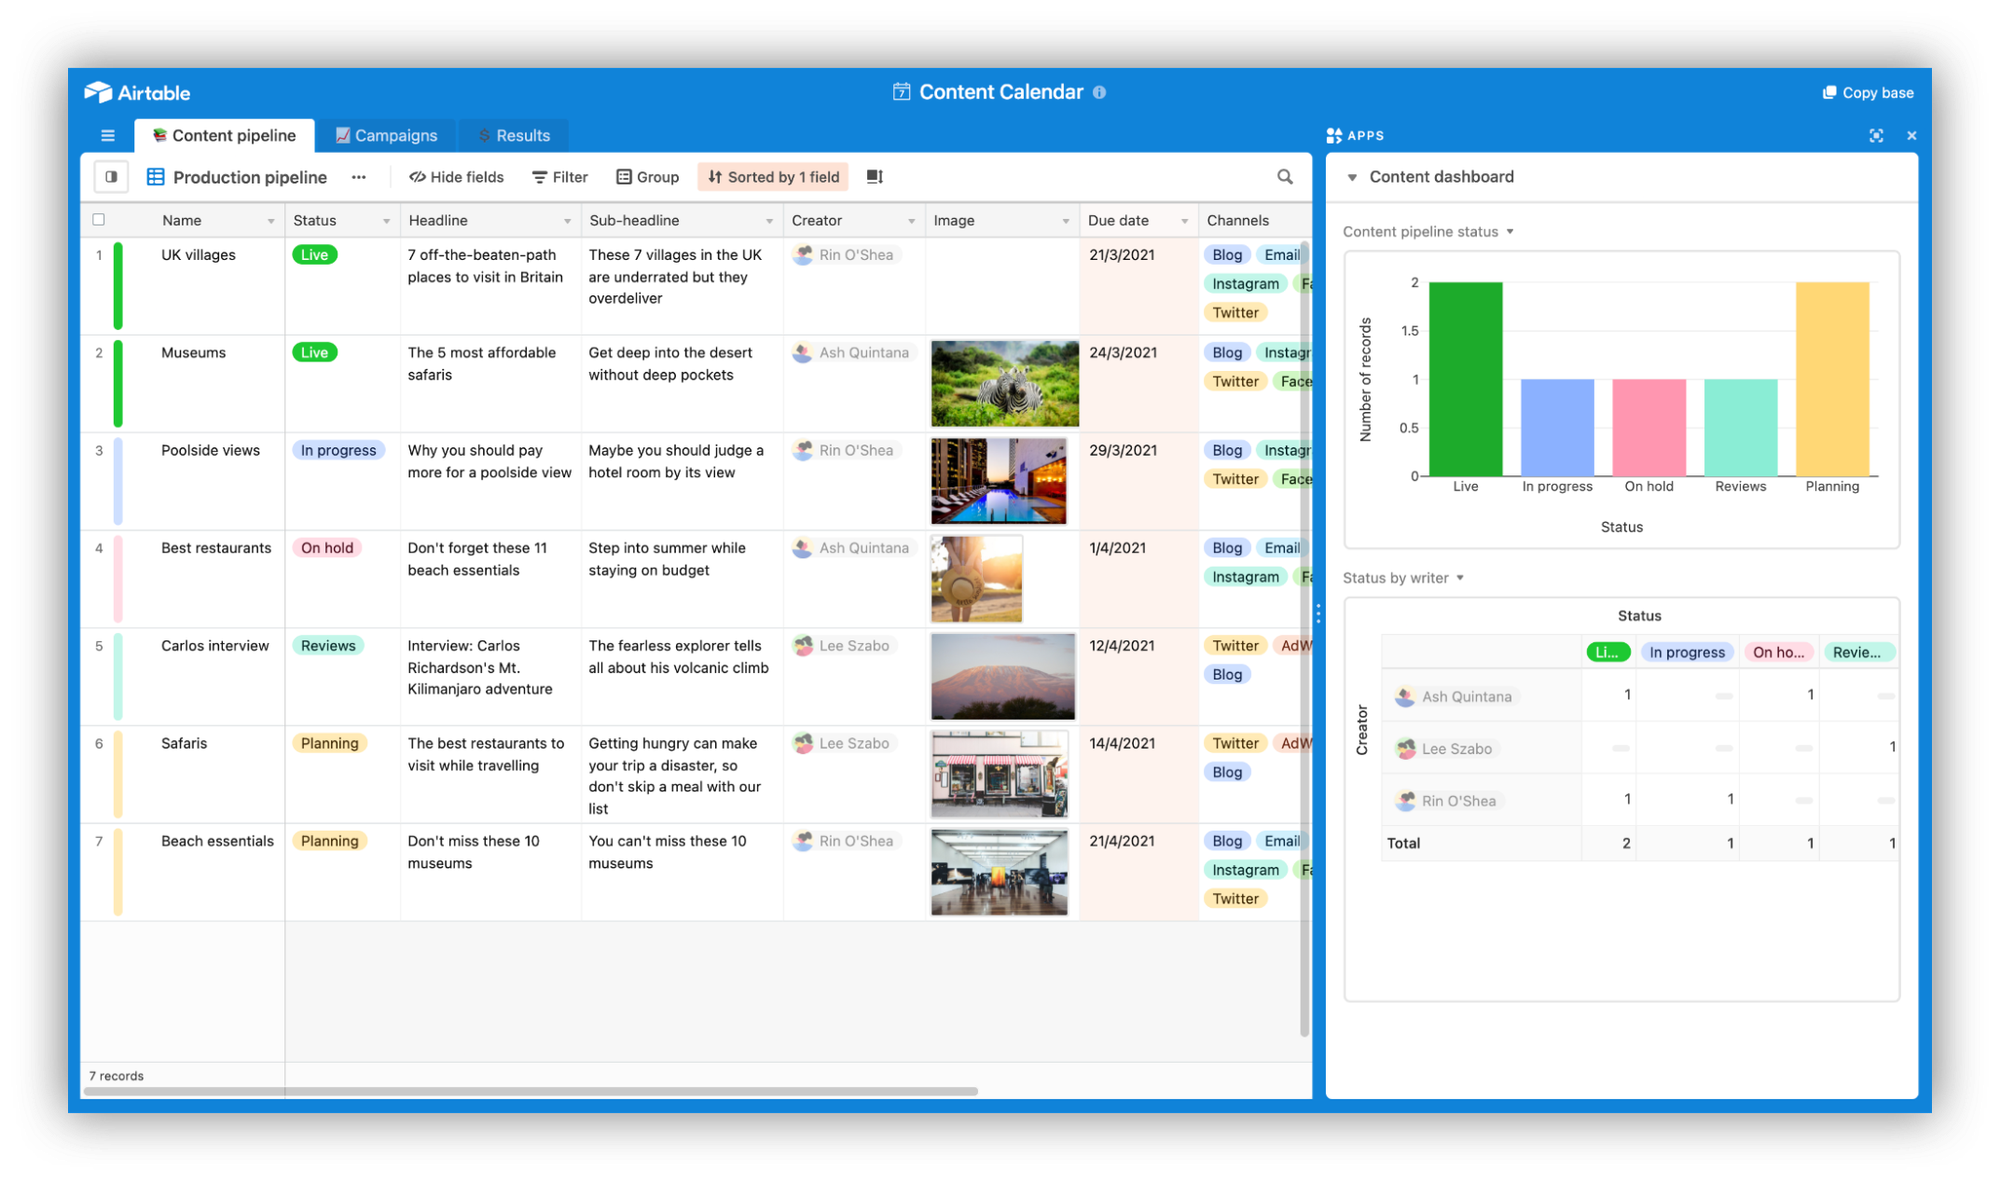Open Content pipeline status dropdown
The width and height of the screenshot is (2000, 1181).
click(1510, 232)
